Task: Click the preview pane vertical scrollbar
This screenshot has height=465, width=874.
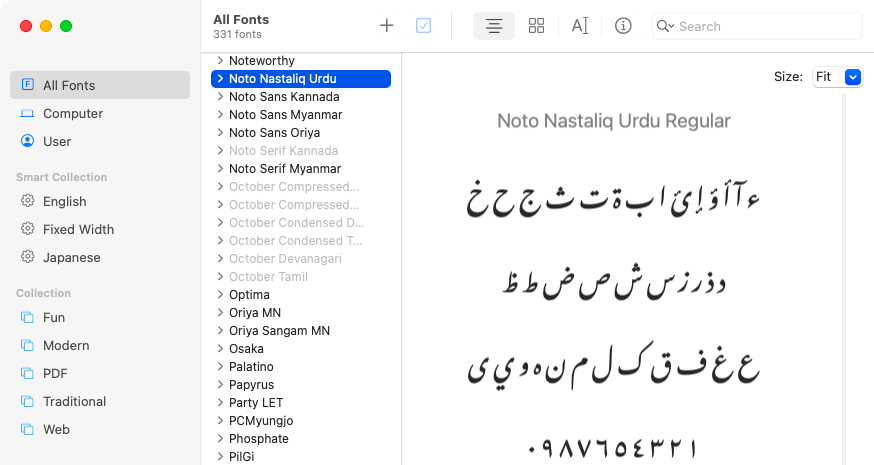Action: click(845, 280)
